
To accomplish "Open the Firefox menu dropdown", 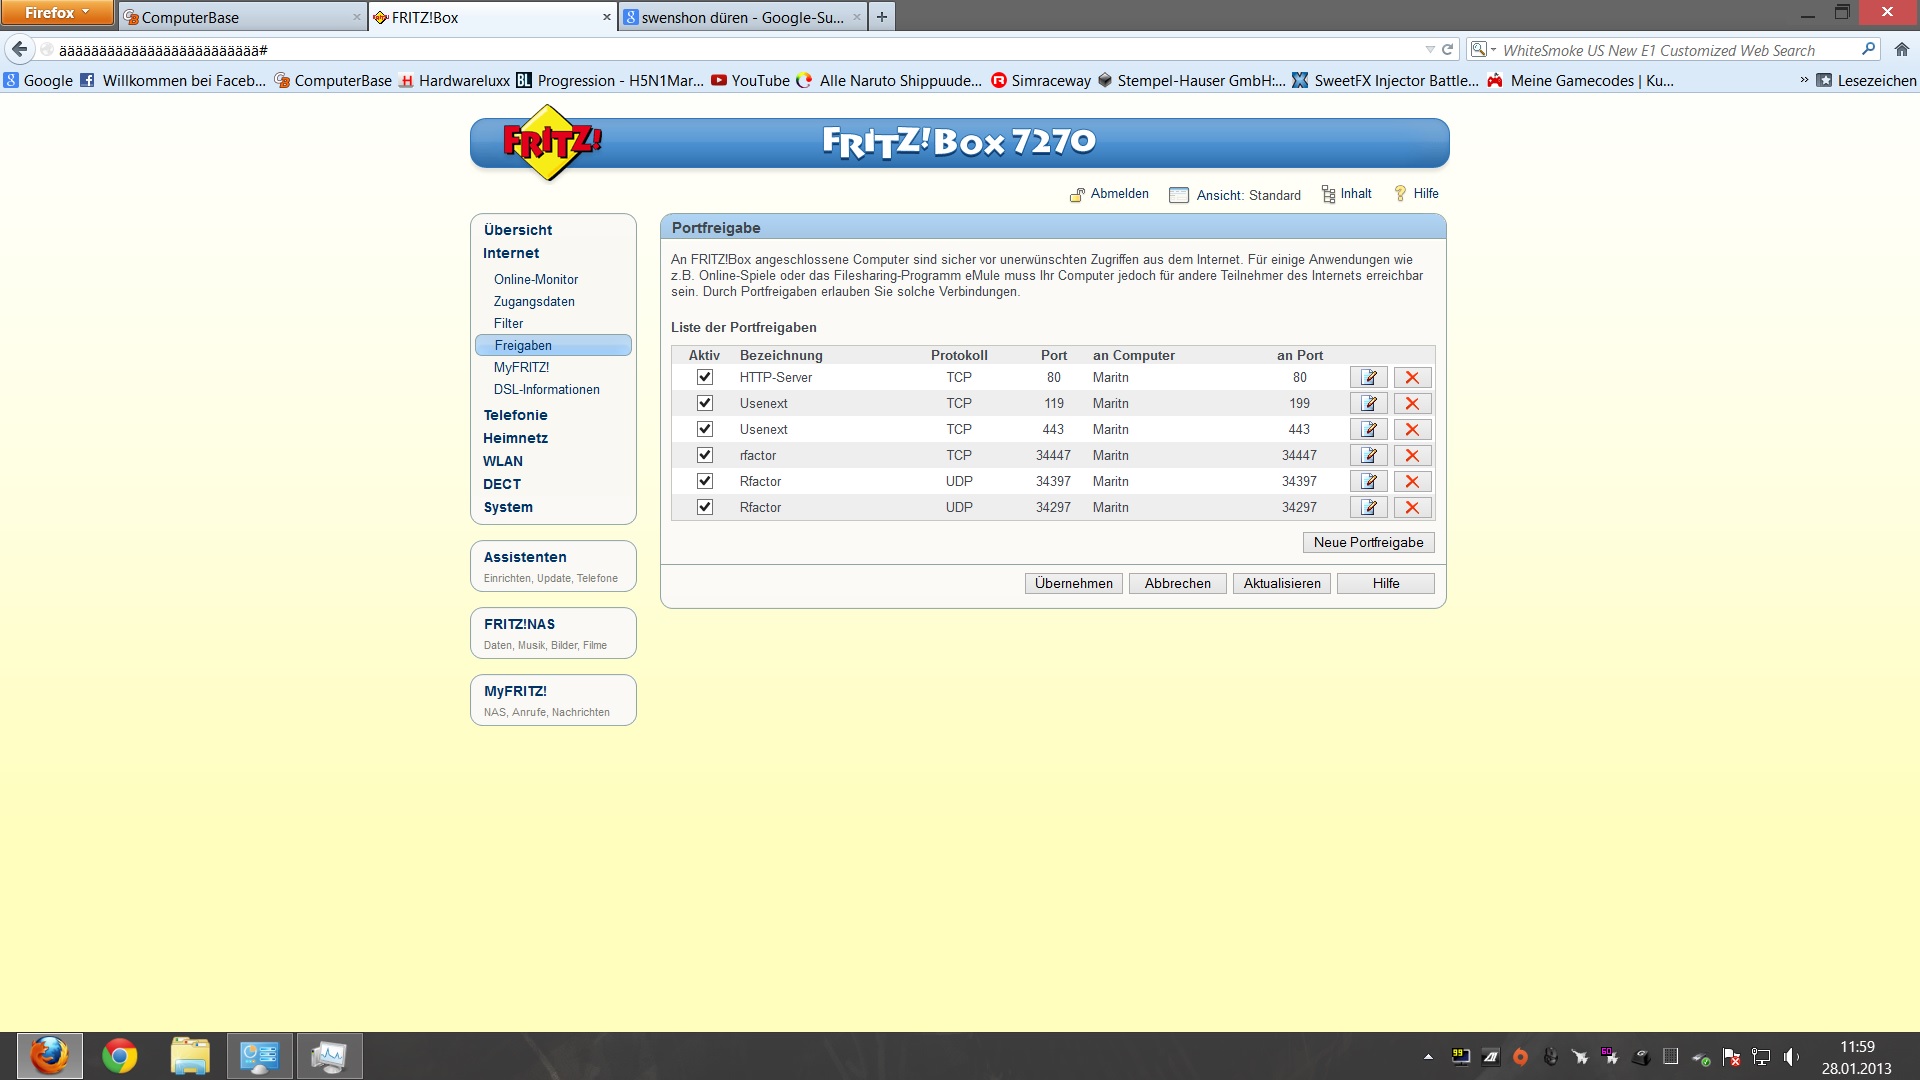I will pos(57,13).
